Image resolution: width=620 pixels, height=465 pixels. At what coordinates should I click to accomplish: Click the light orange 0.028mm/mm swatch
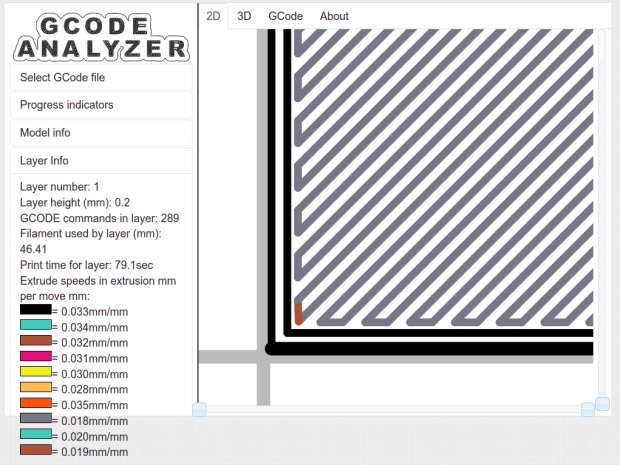(x=36, y=387)
